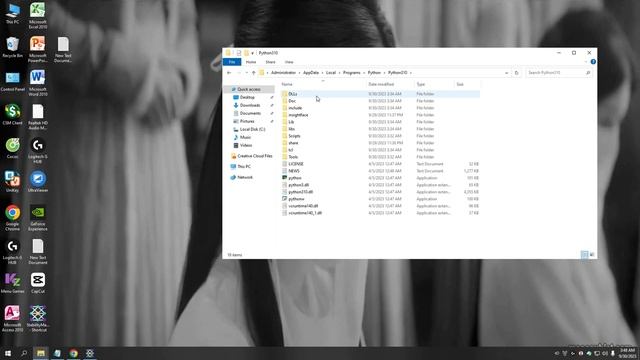Go back to previous folder
This screenshot has width=640, height=360.
(229, 73)
